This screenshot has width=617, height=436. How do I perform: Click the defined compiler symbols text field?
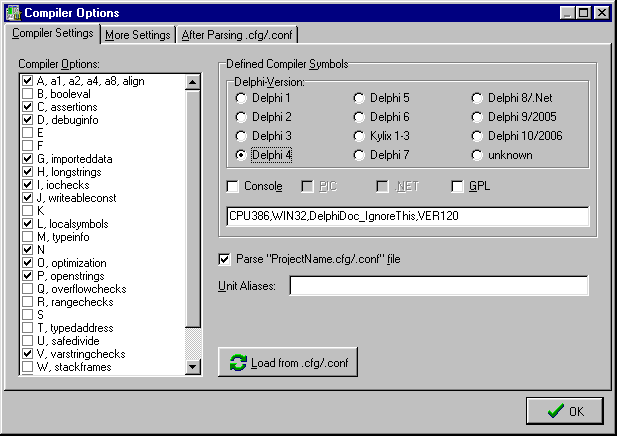coord(407,217)
